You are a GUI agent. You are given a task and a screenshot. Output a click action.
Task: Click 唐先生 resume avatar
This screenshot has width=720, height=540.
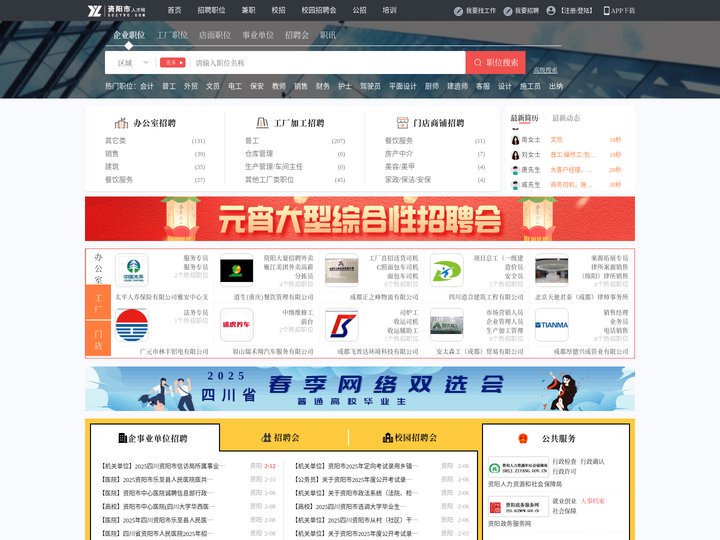pyautogui.click(x=516, y=170)
